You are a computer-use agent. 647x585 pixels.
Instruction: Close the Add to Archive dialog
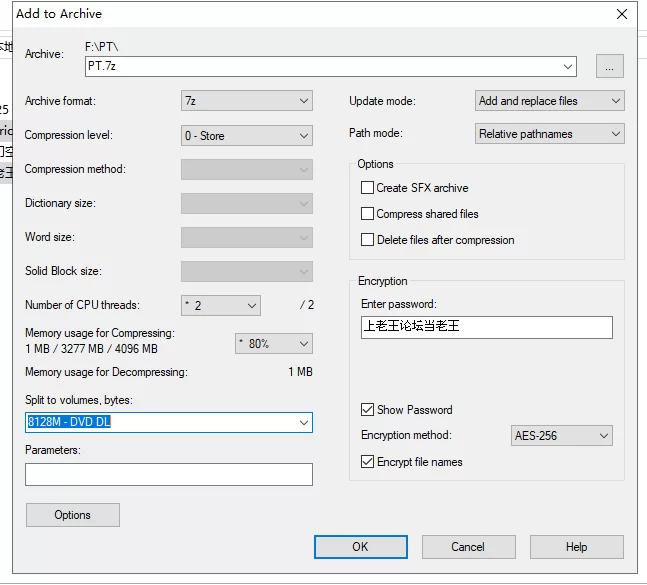[622, 14]
